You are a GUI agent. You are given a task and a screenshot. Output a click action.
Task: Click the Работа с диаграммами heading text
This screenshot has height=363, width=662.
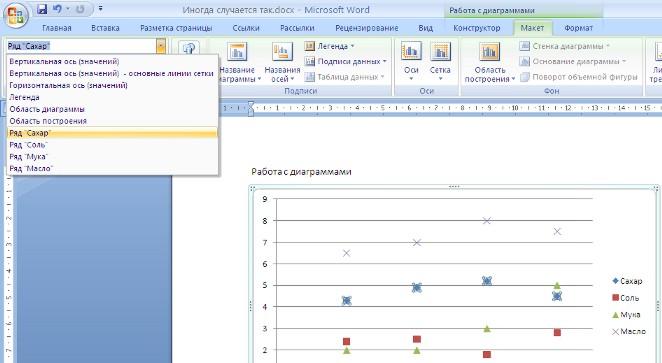(301, 172)
